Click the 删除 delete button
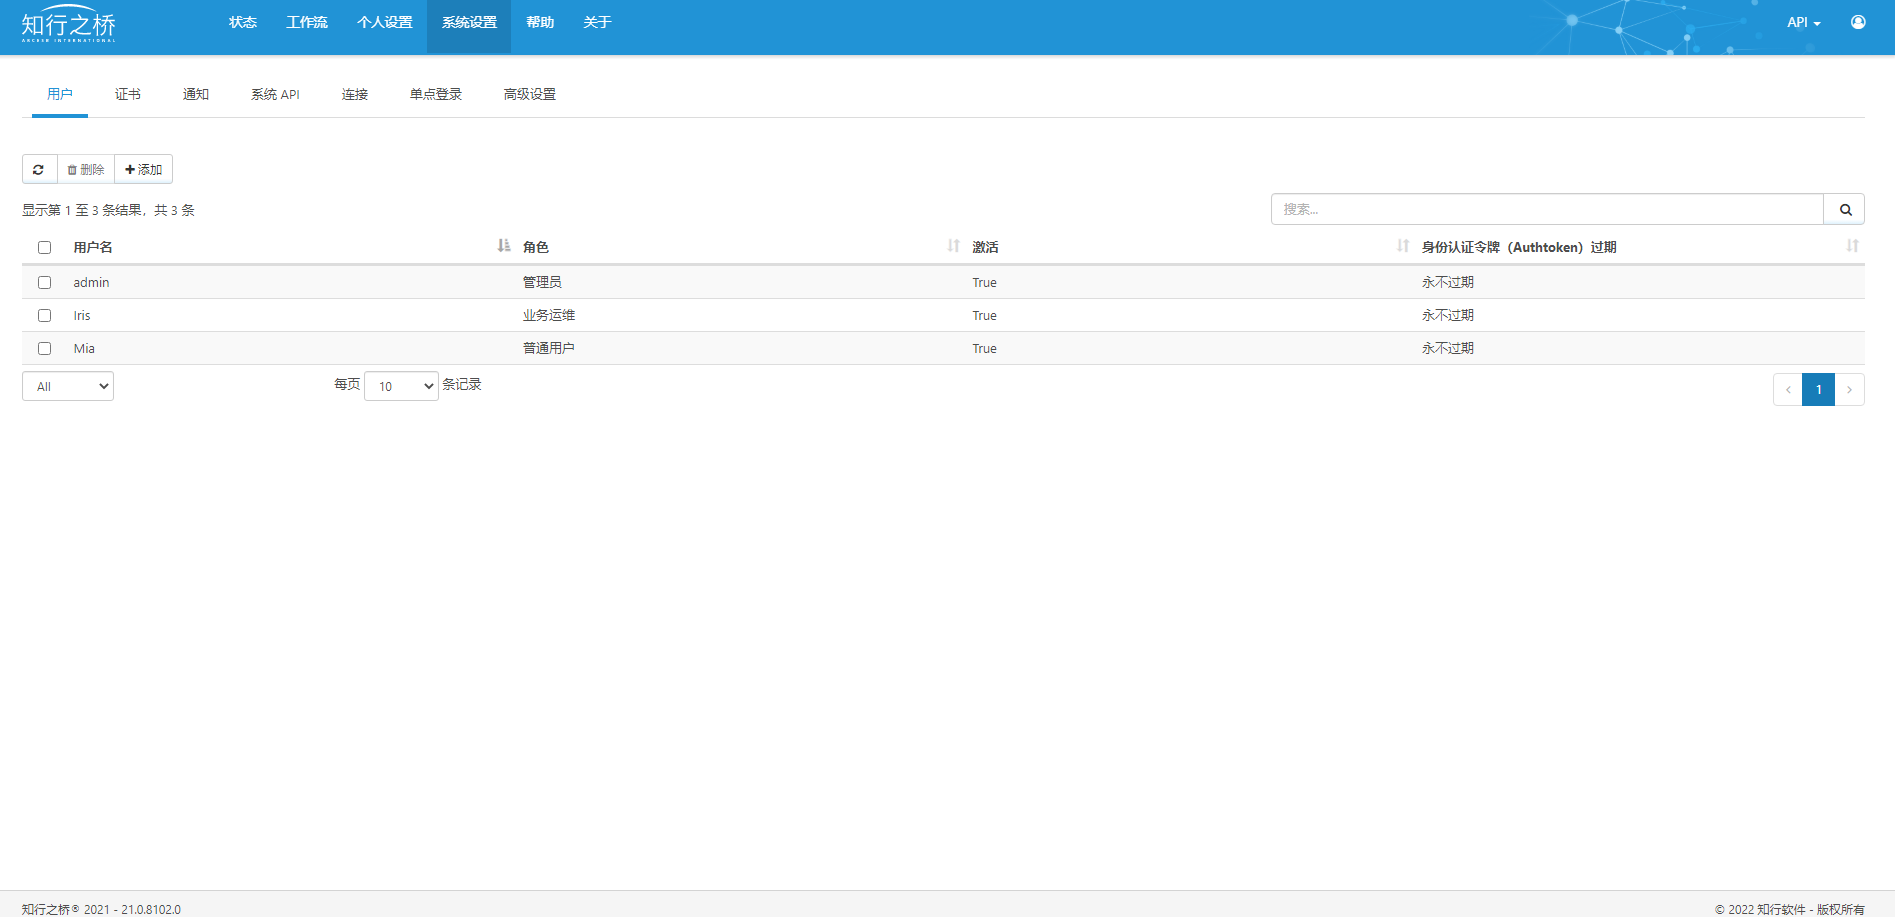Image resolution: width=1895 pixels, height=917 pixels. click(86, 169)
